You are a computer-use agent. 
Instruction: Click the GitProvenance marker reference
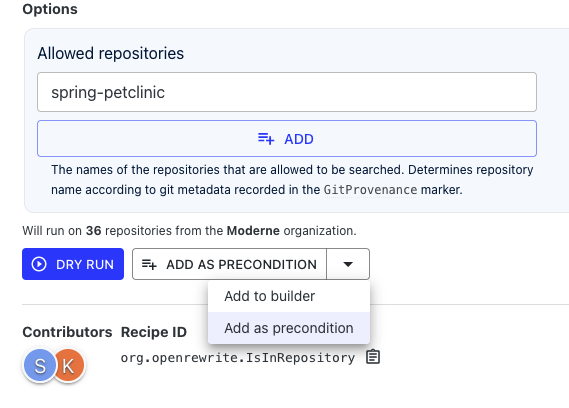pyautogui.click(x=370, y=190)
